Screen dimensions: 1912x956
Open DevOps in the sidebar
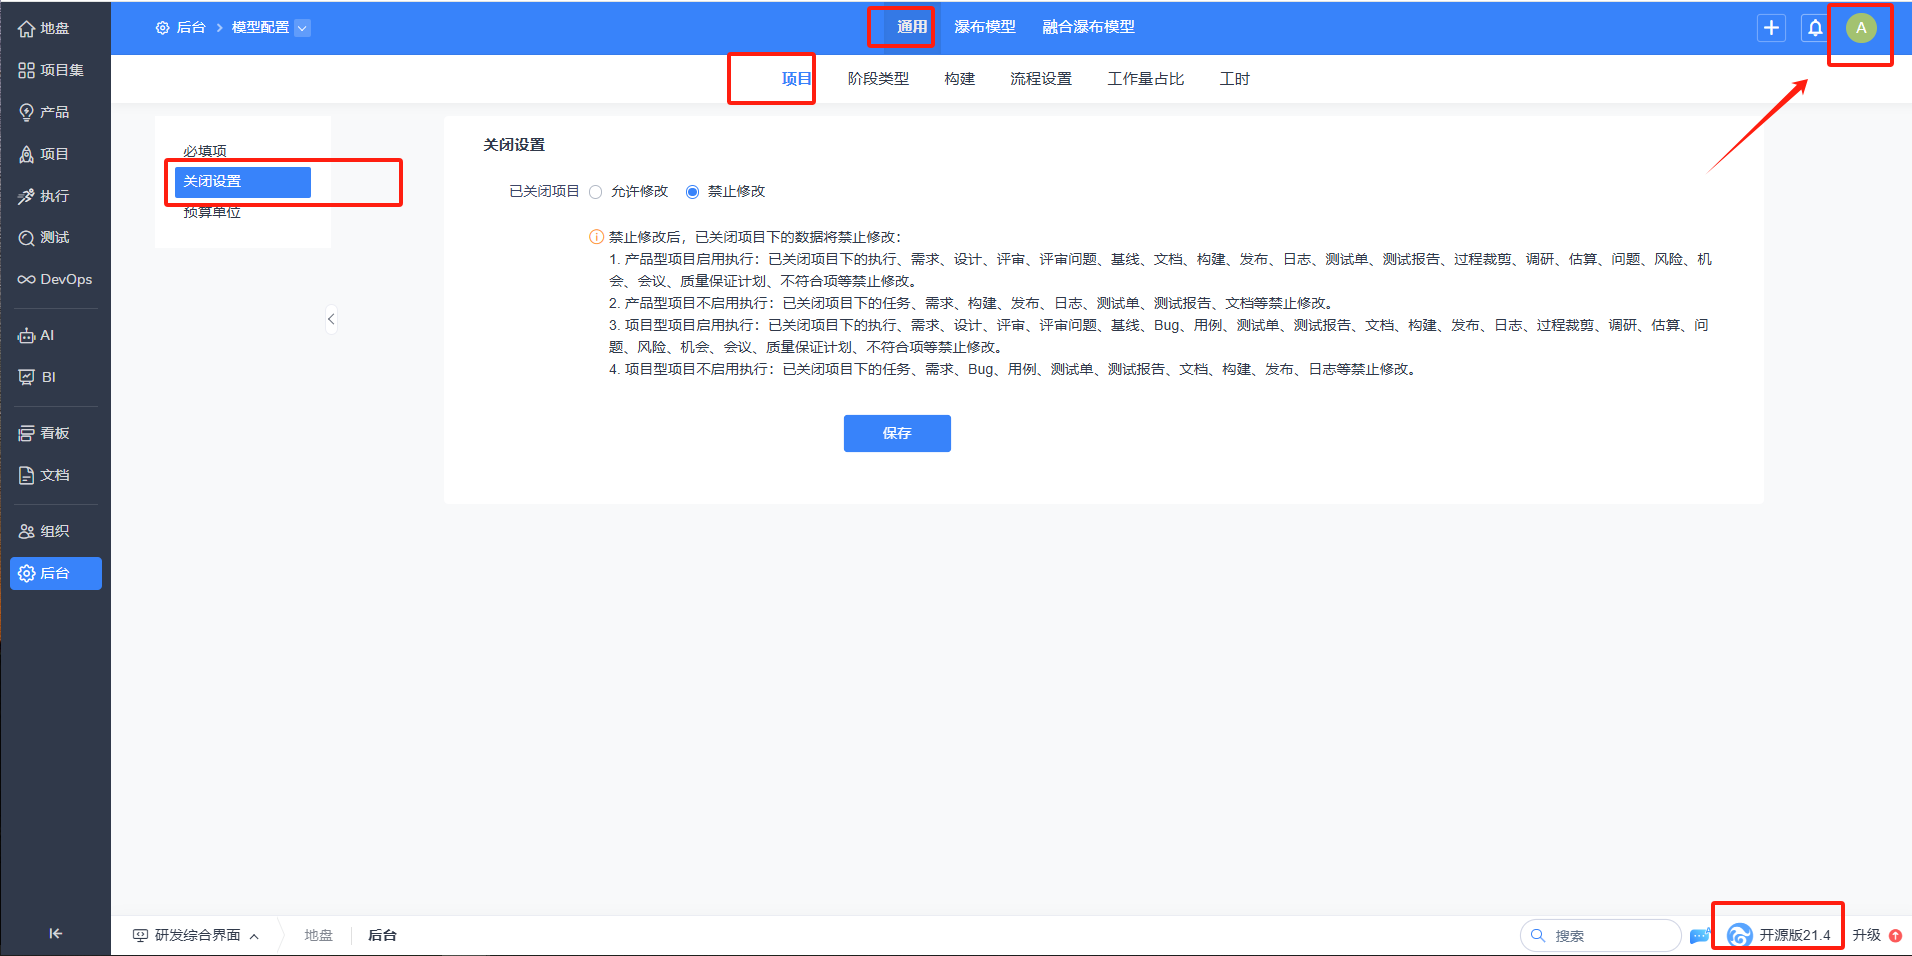(x=55, y=279)
